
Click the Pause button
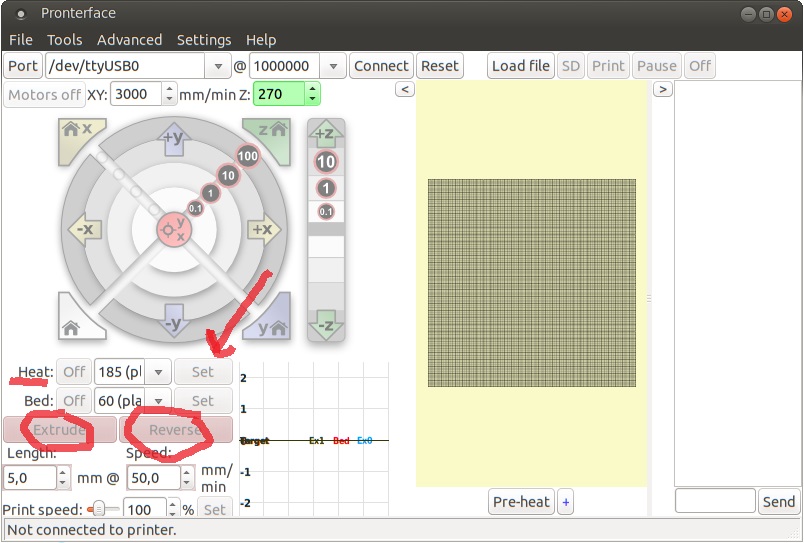tap(657, 66)
